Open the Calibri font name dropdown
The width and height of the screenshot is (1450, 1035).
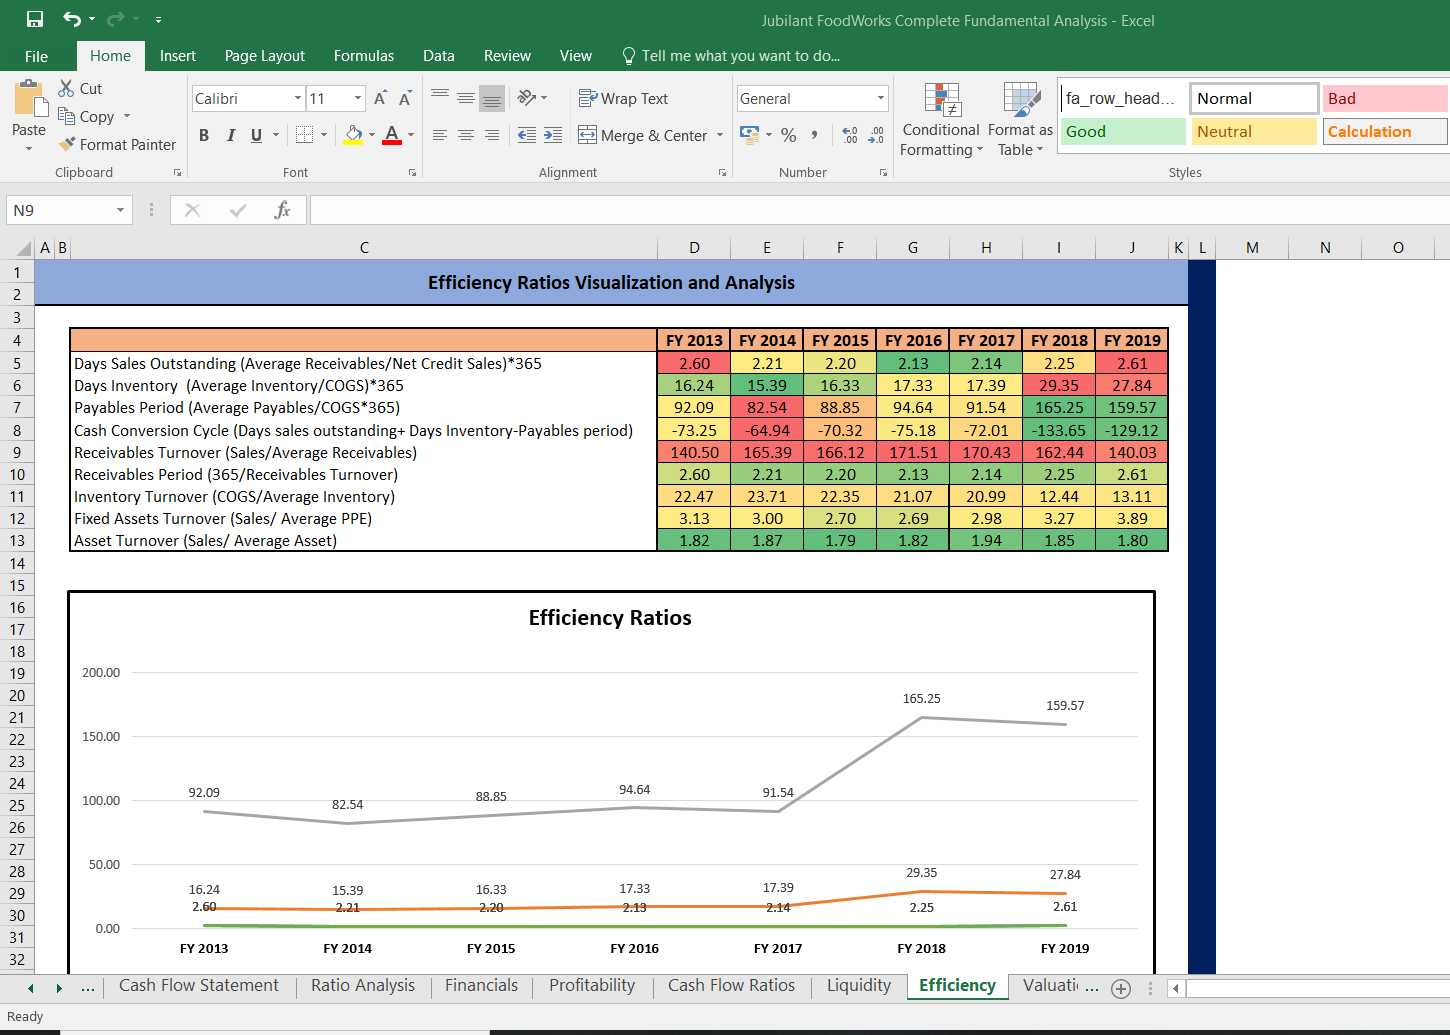pyautogui.click(x=298, y=98)
